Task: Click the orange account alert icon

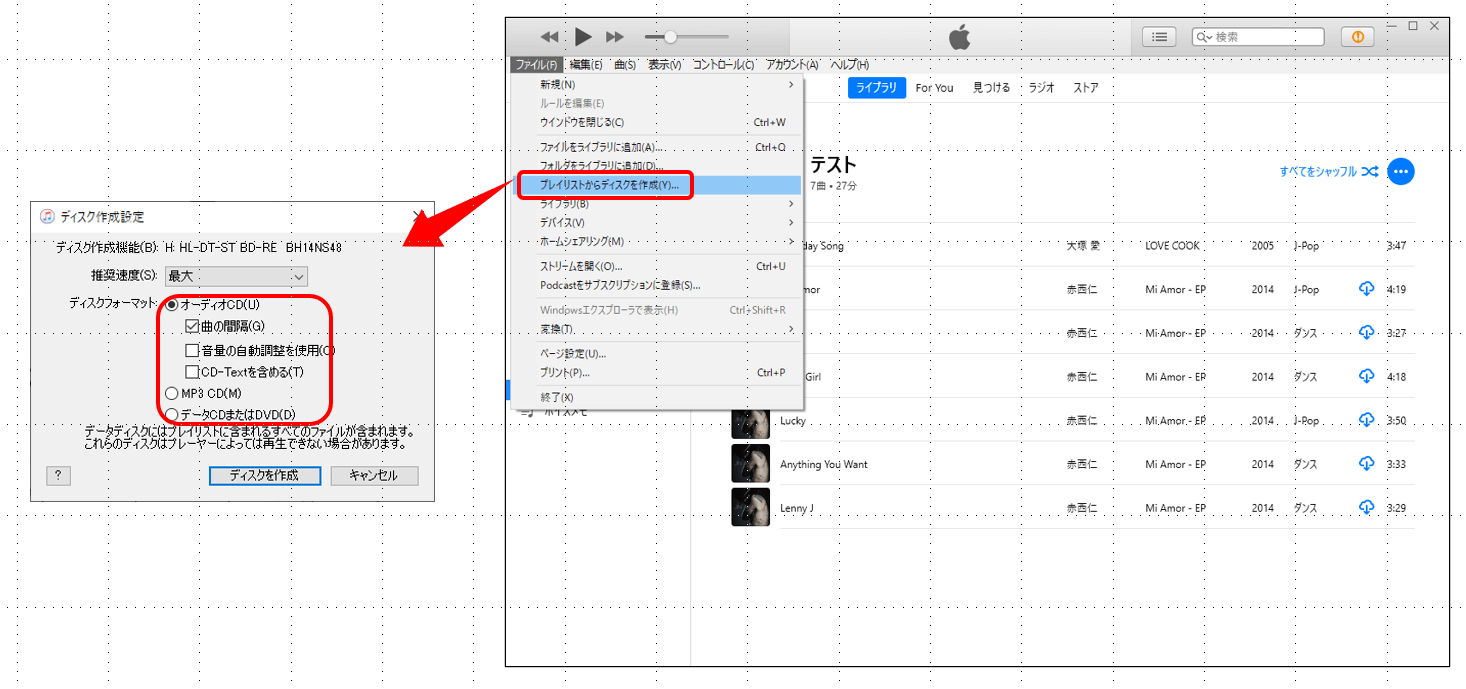Action: tap(1357, 37)
